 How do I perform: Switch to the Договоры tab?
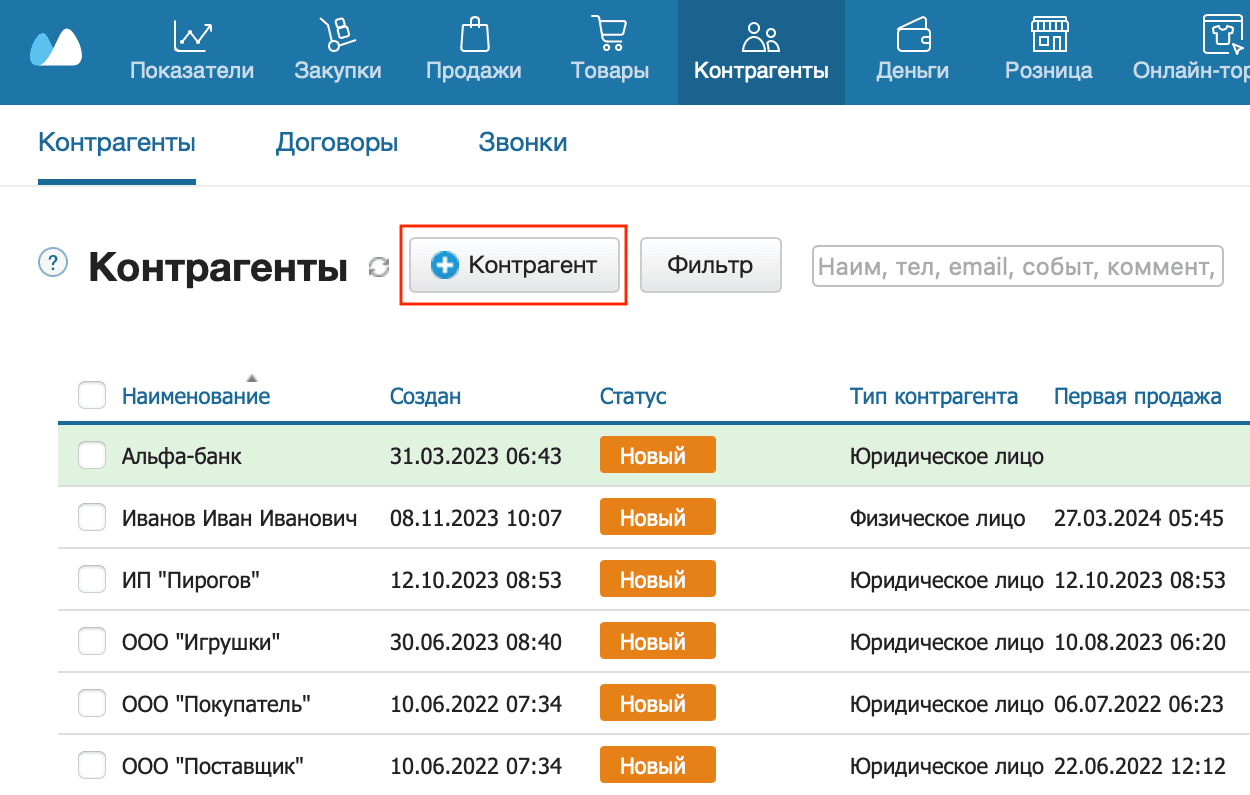click(337, 142)
